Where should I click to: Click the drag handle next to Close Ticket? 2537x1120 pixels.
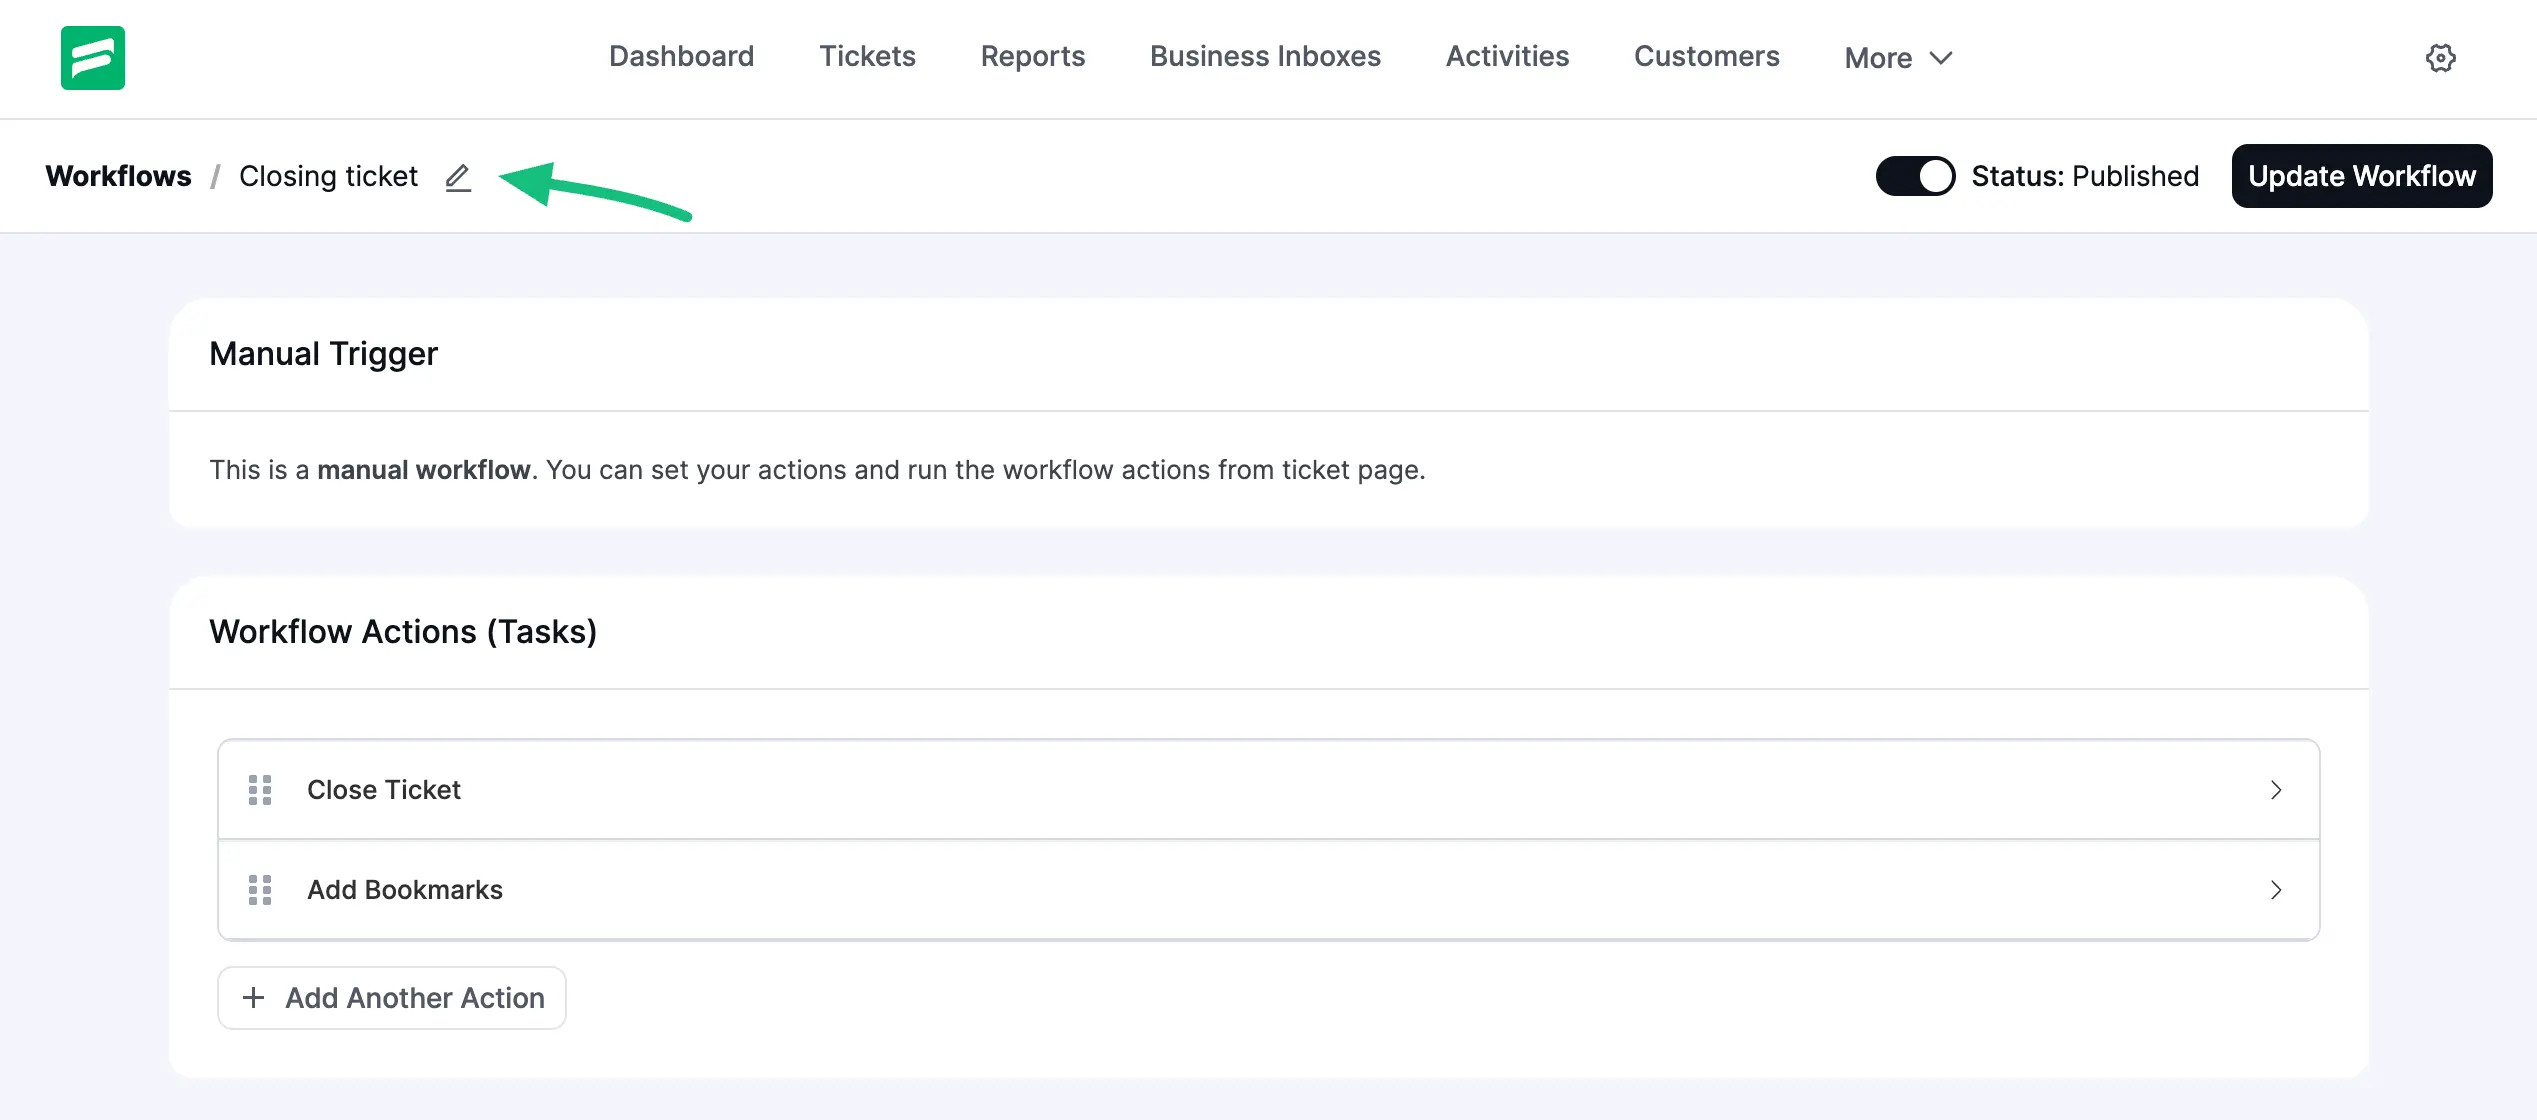point(260,790)
